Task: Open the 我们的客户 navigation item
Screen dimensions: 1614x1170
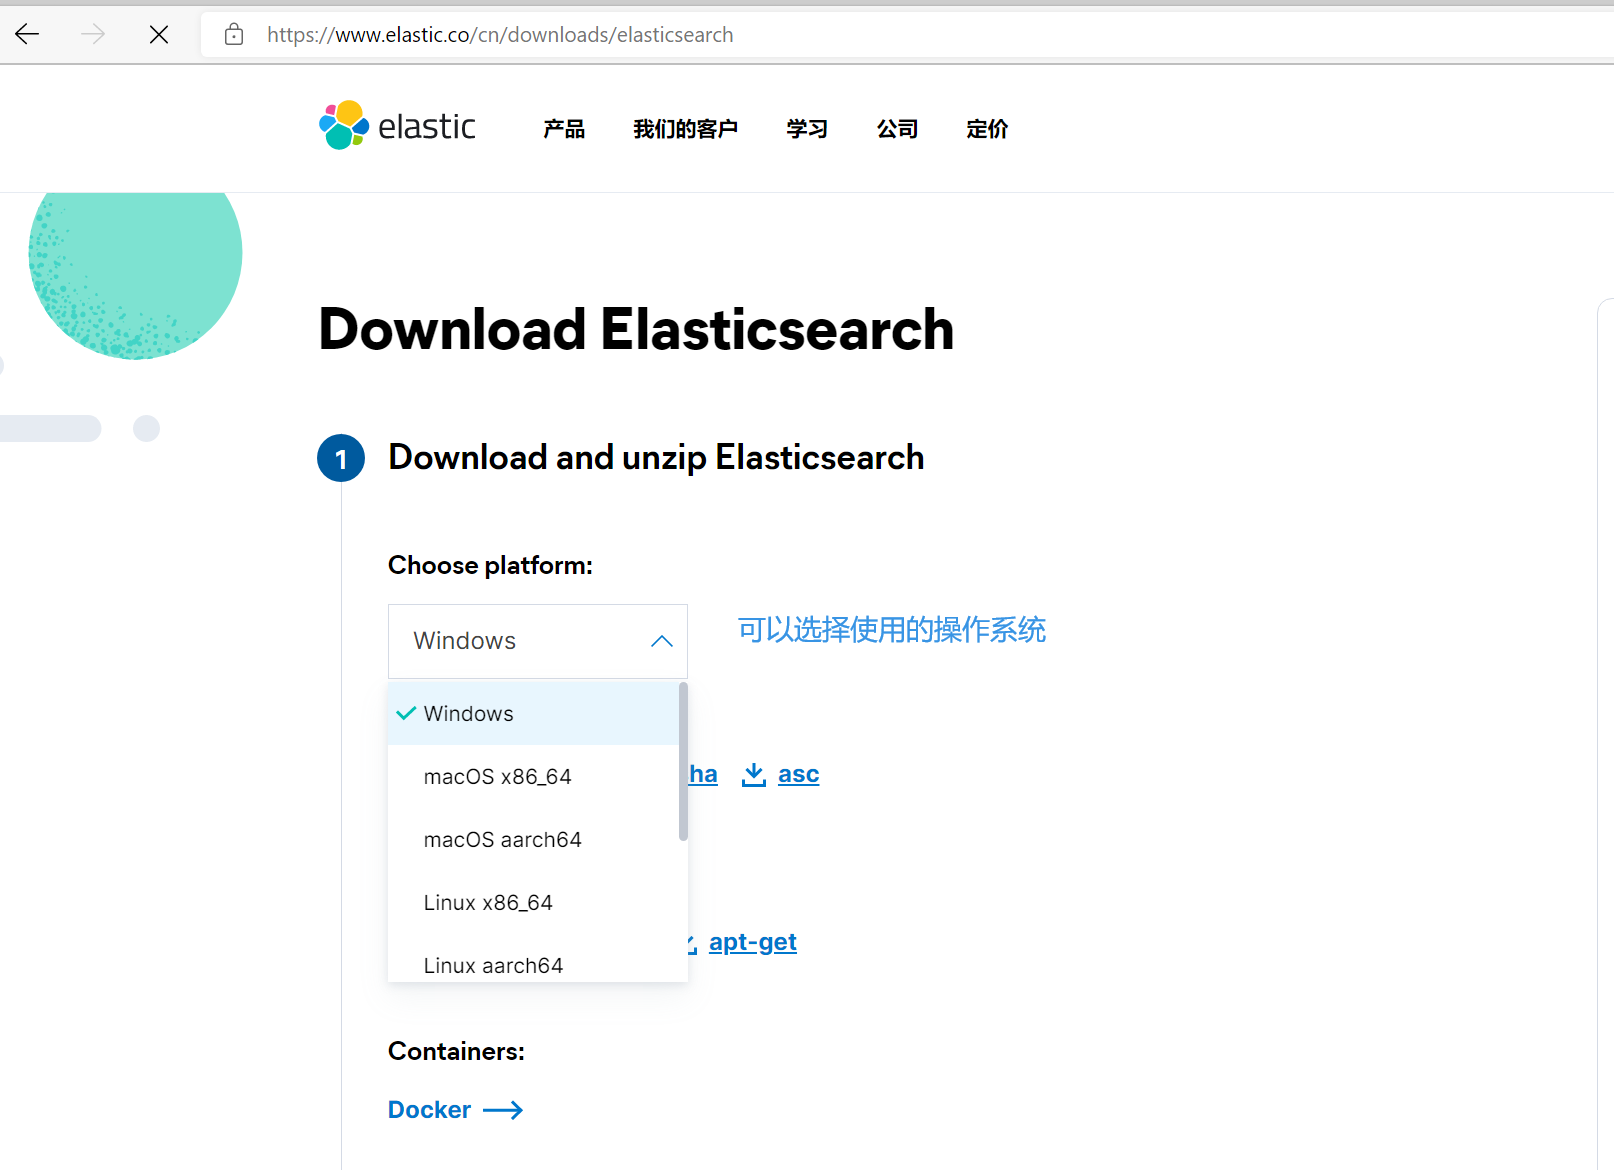Action: tap(685, 129)
